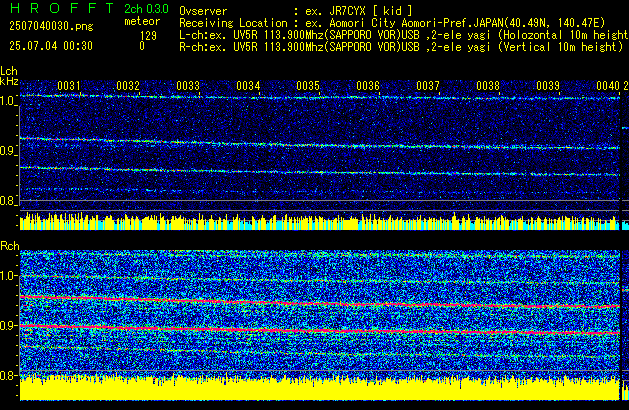
Task: Click the Rch 1.0 kHz axis label
Action: pyautogui.click(x=8, y=276)
